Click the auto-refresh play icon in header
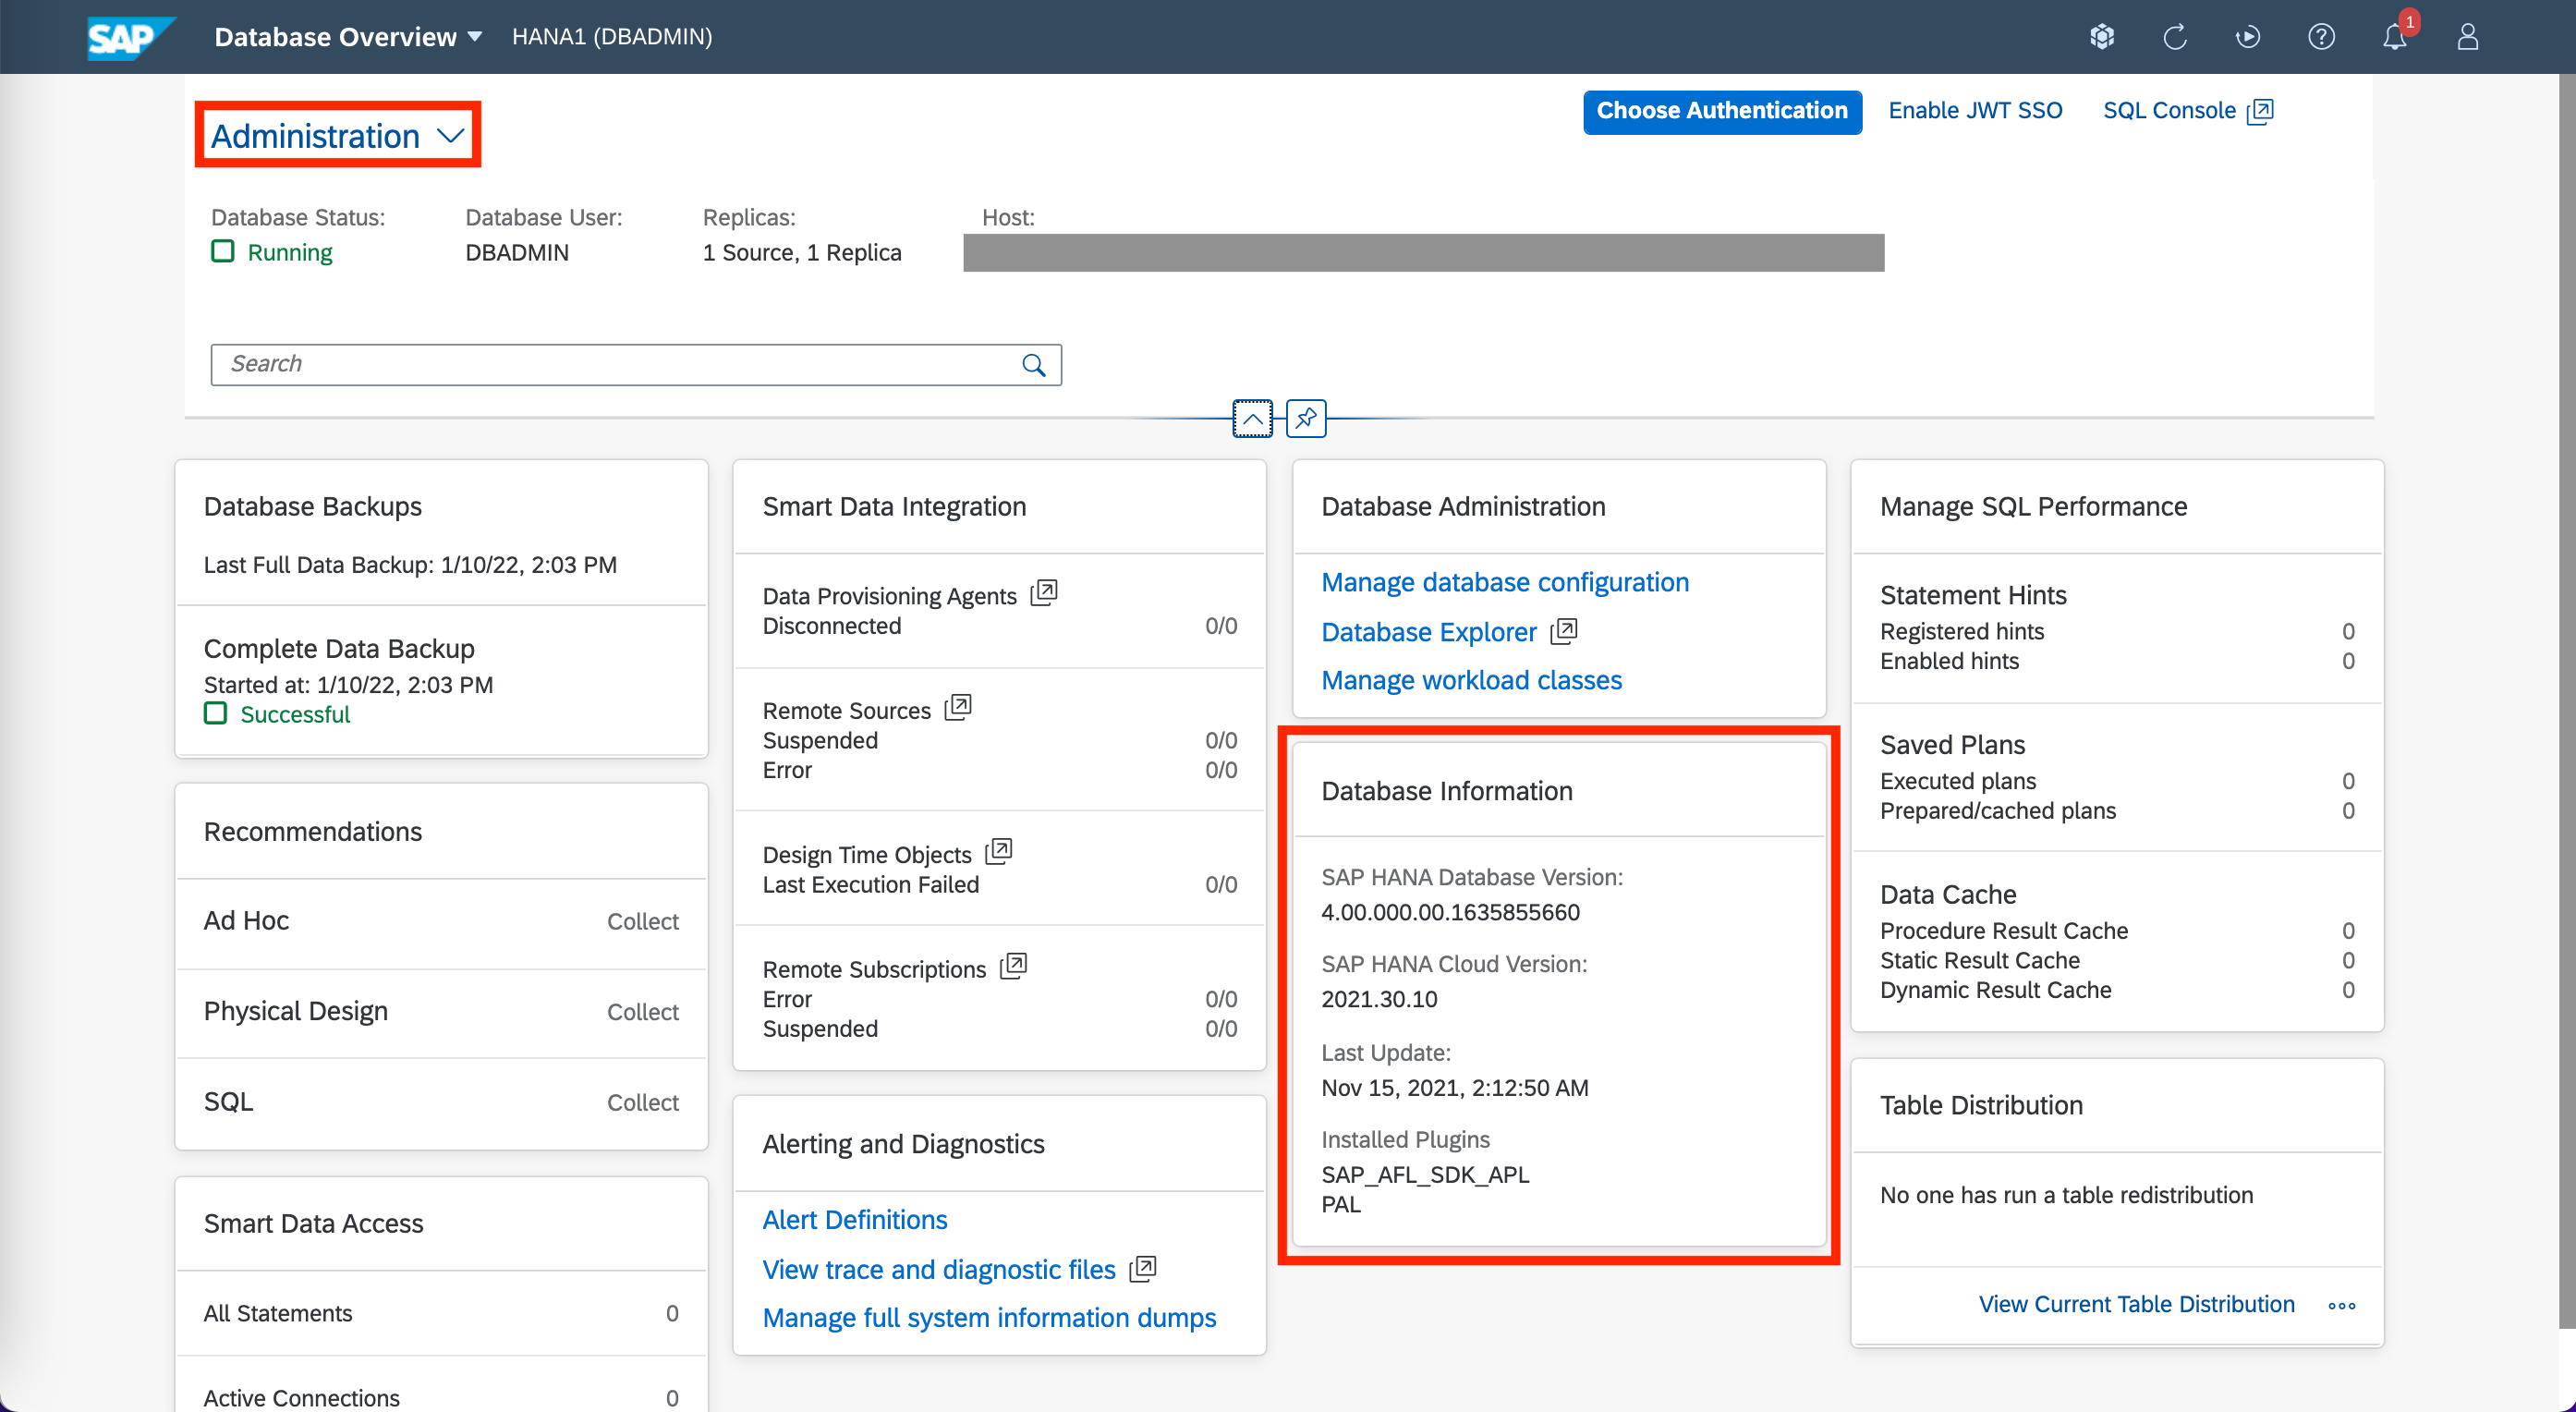The image size is (2576, 1412). [x=2247, y=37]
